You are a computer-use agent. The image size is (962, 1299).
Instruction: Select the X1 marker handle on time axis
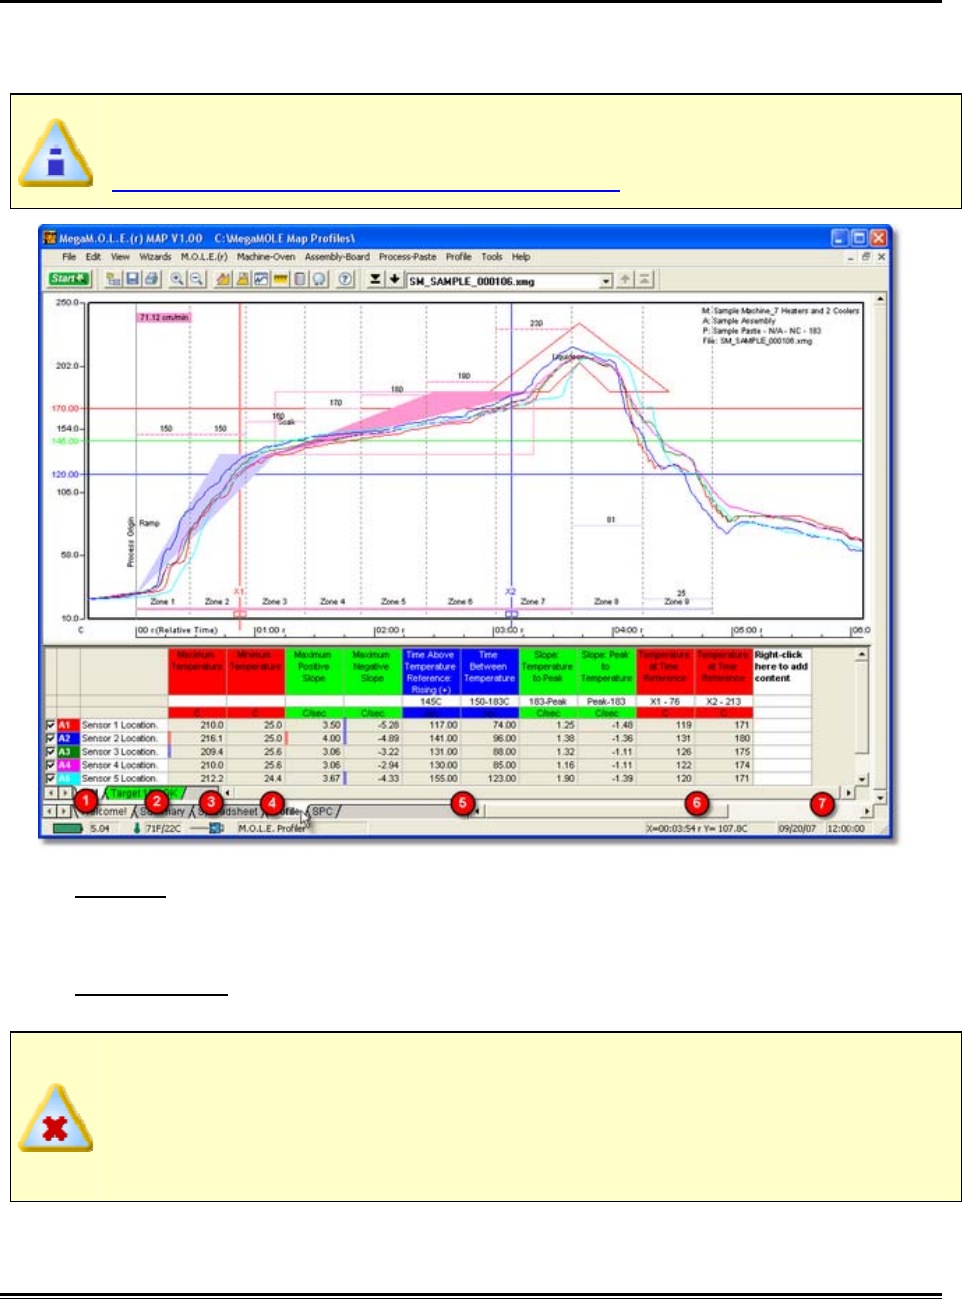pyautogui.click(x=240, y=614)
